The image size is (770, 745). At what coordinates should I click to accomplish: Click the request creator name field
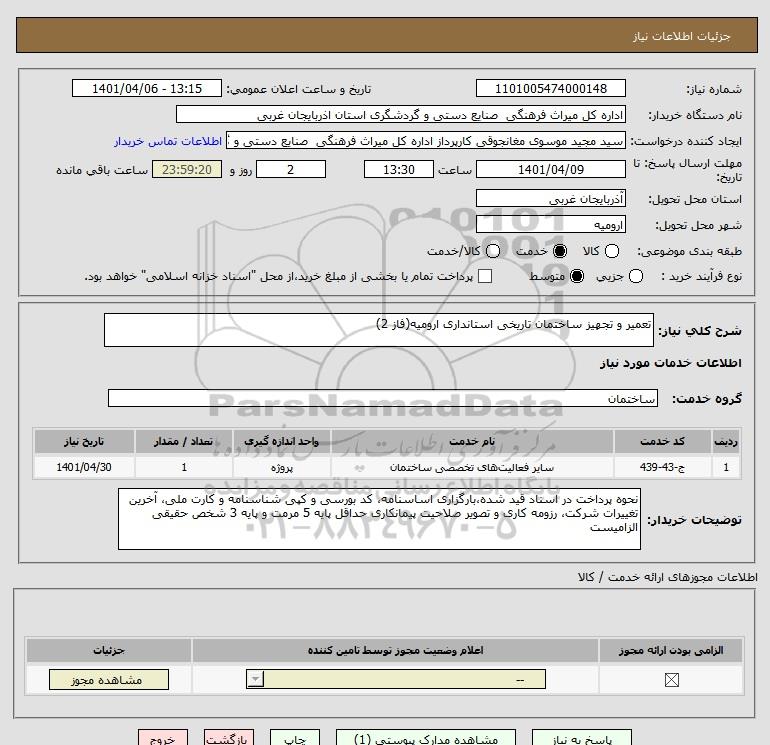pyautogui.click(x=426, y=141)
